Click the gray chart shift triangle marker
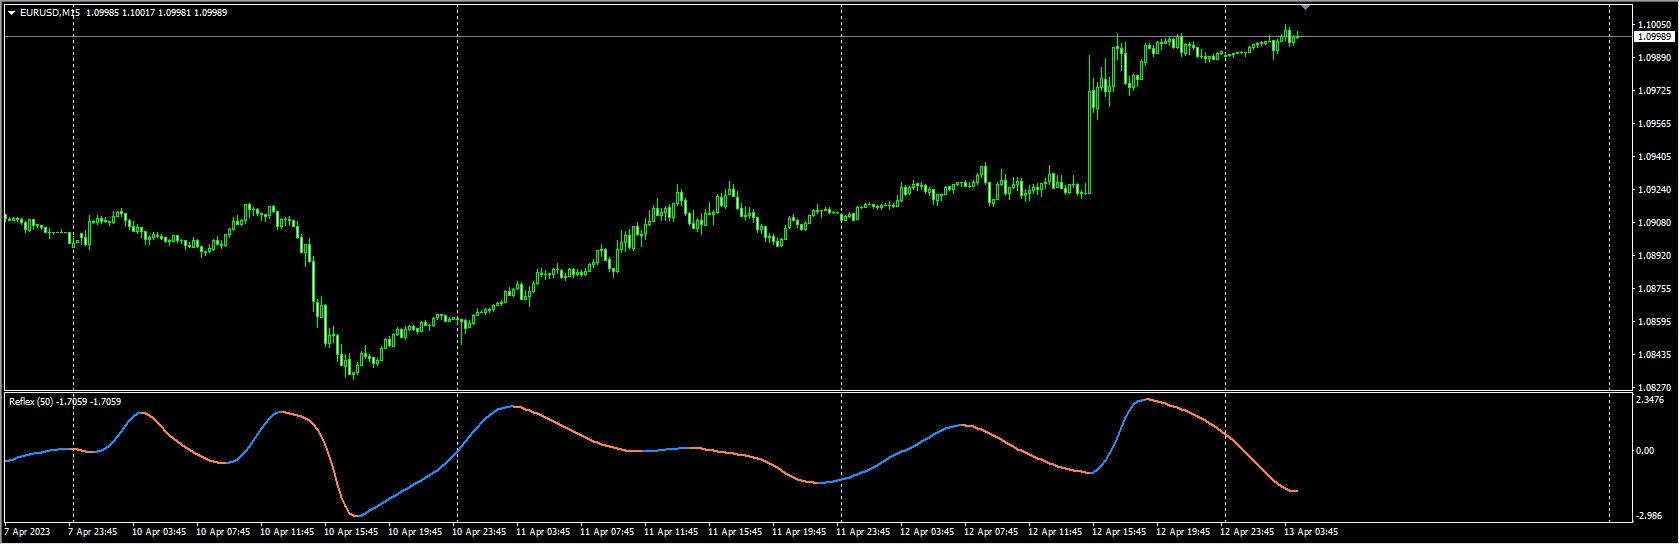Image resolution: width=1680 pixels, height=545 pixels. (1305, 7)
